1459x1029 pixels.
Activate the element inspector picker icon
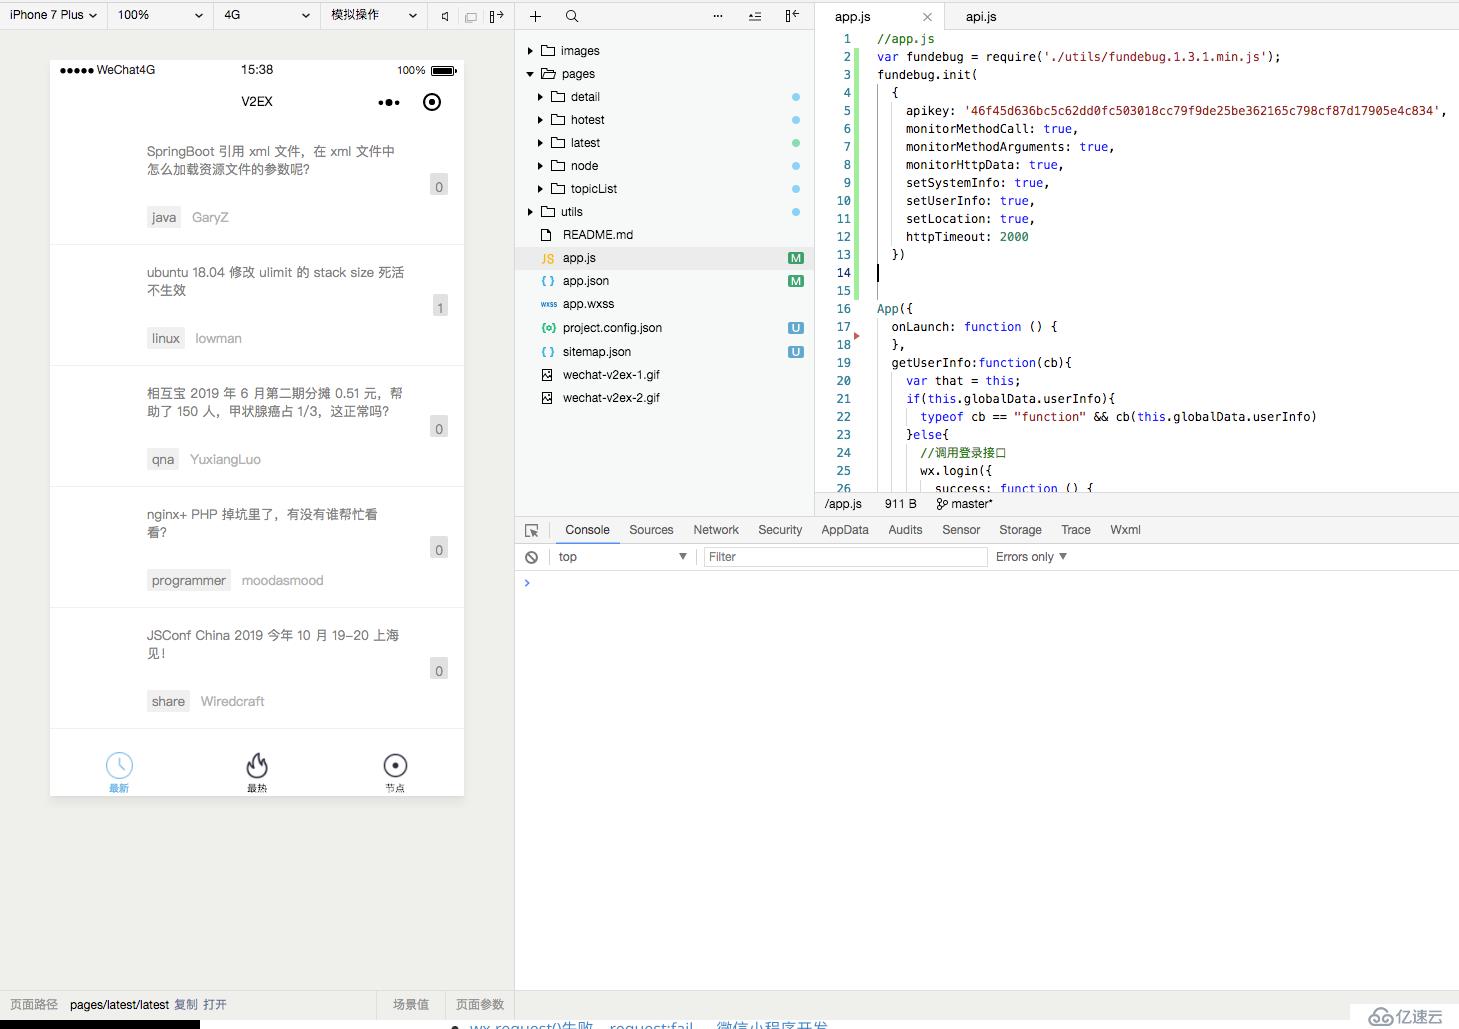[532, 530]
